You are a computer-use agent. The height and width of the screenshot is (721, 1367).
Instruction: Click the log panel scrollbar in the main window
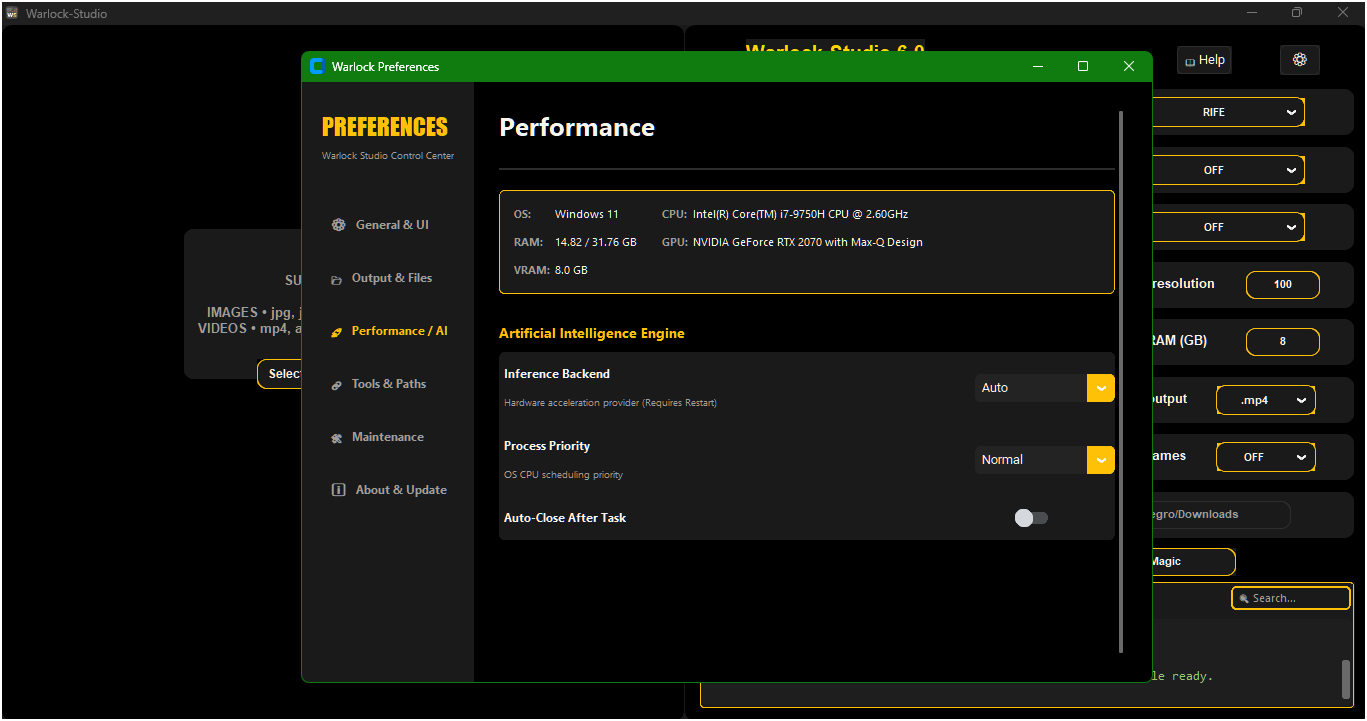coord(1346,679)
